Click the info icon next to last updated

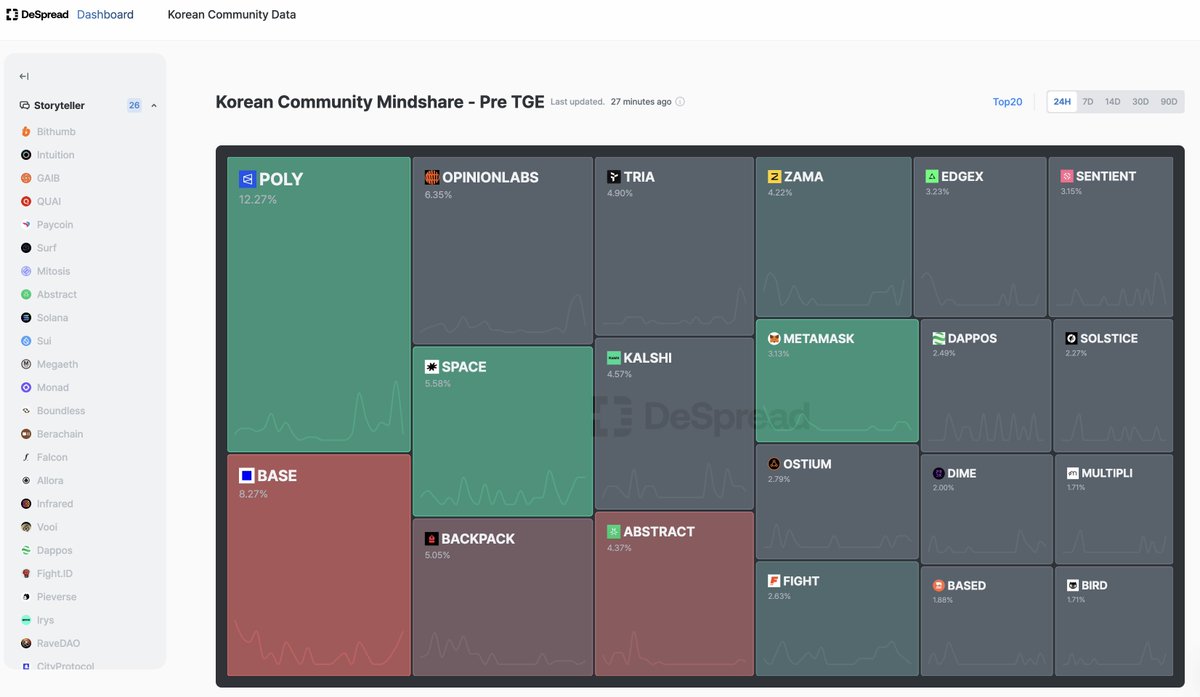click(x=681, y=102)
